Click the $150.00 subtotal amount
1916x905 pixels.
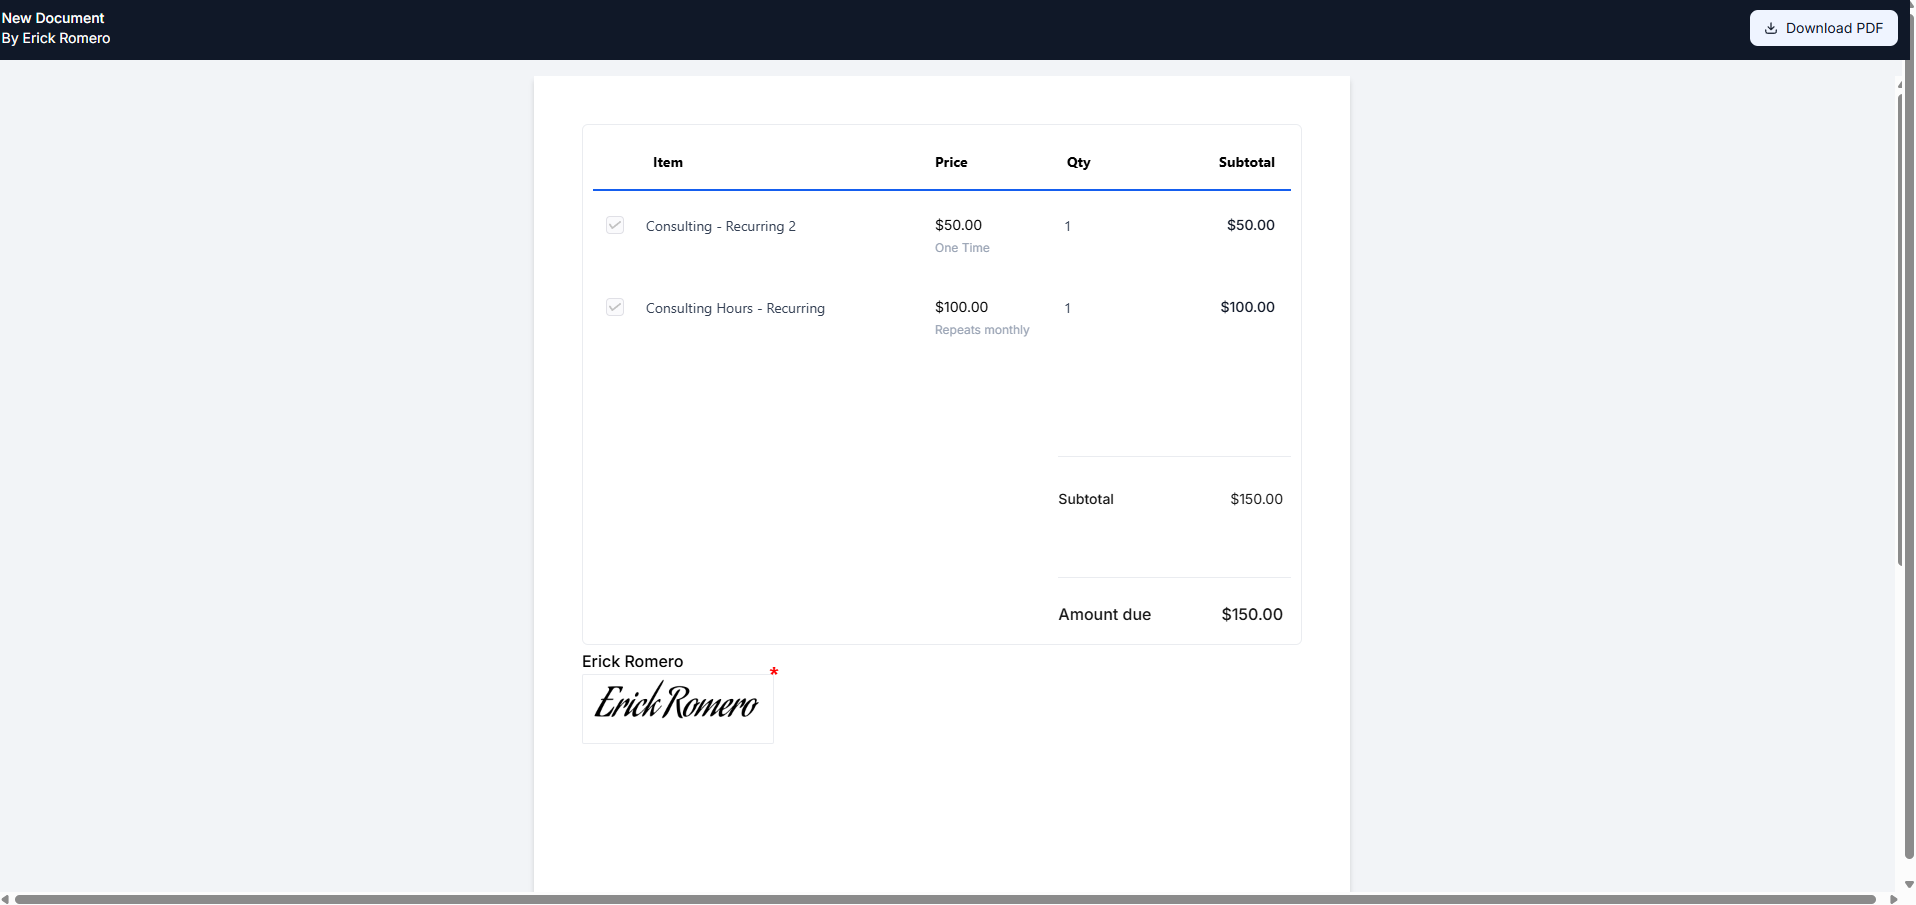1256,499
